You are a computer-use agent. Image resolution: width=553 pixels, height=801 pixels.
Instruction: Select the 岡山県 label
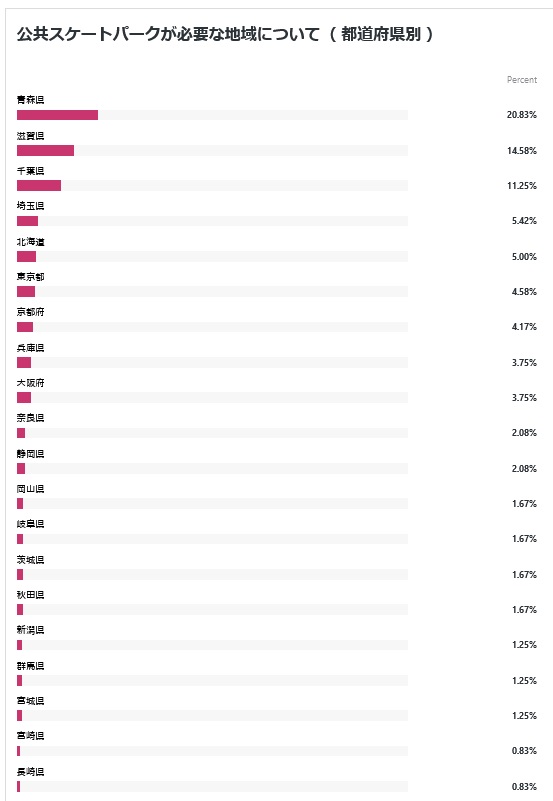point(30,489)
